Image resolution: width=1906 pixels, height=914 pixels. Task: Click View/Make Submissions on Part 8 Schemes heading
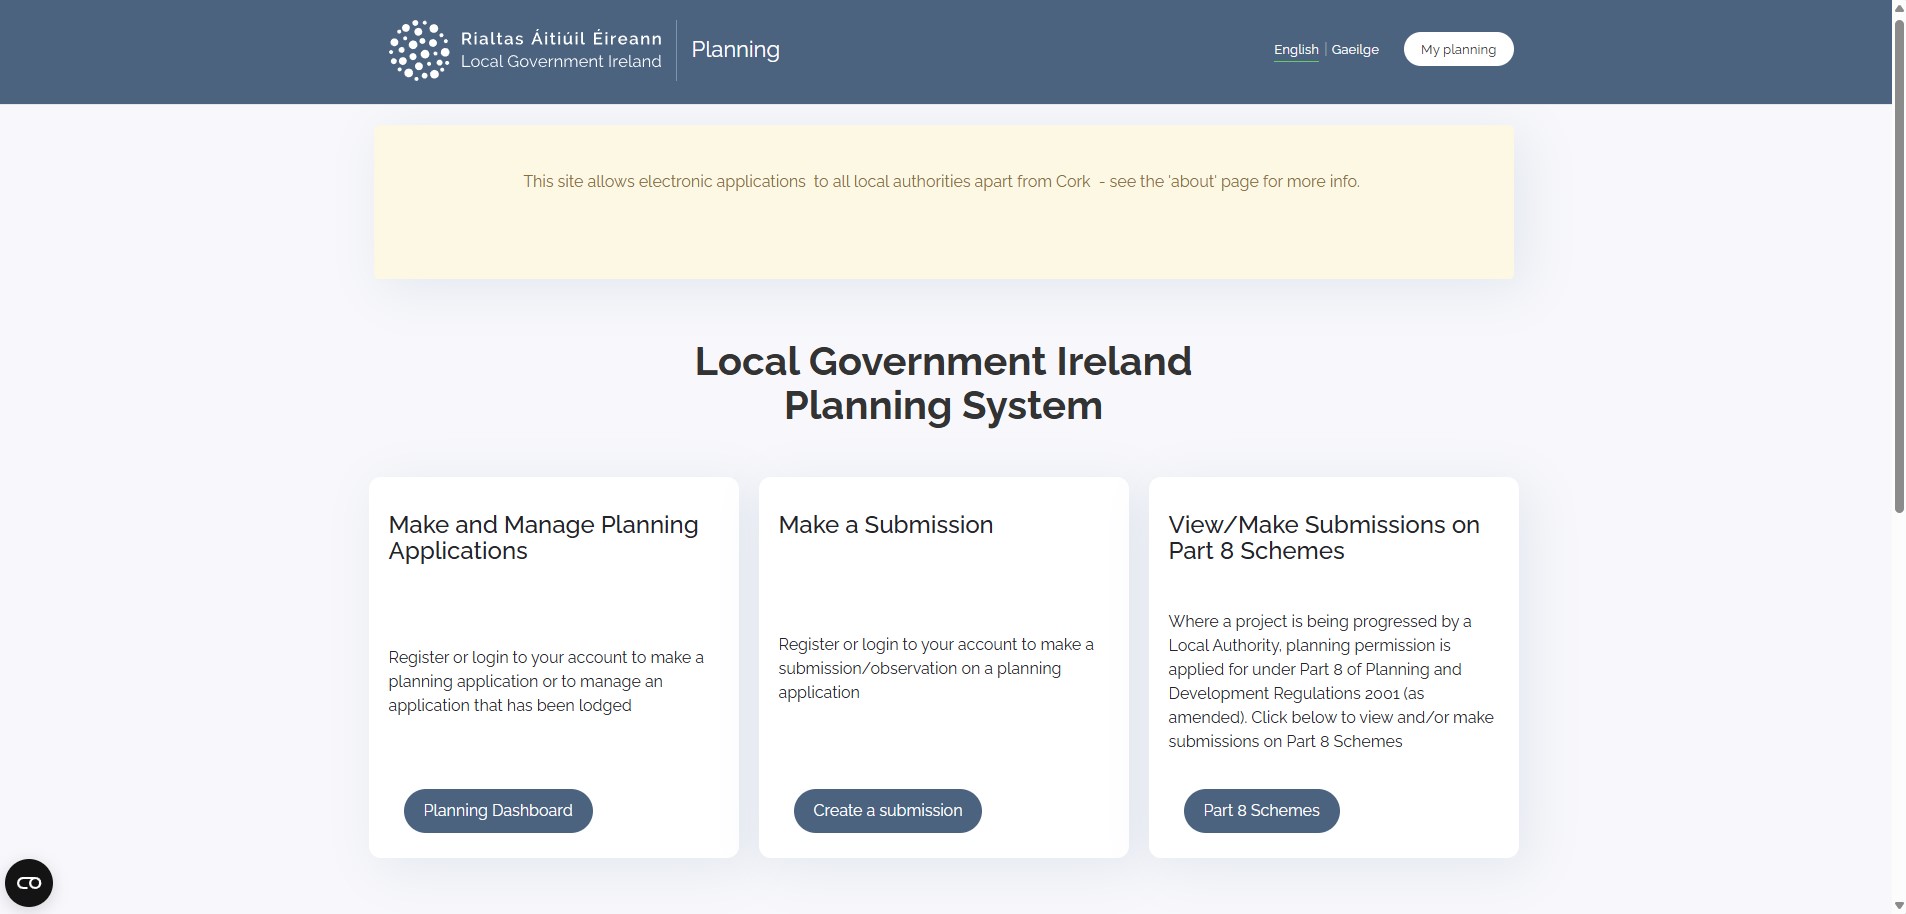click(1324, 538)
